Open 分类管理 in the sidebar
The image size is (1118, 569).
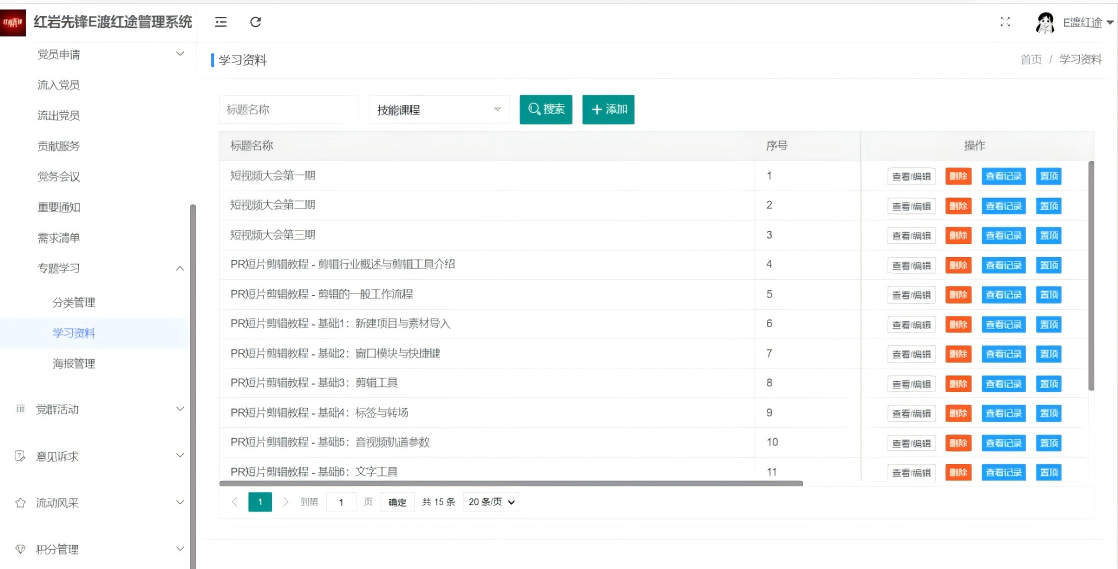tap(74, 302)
